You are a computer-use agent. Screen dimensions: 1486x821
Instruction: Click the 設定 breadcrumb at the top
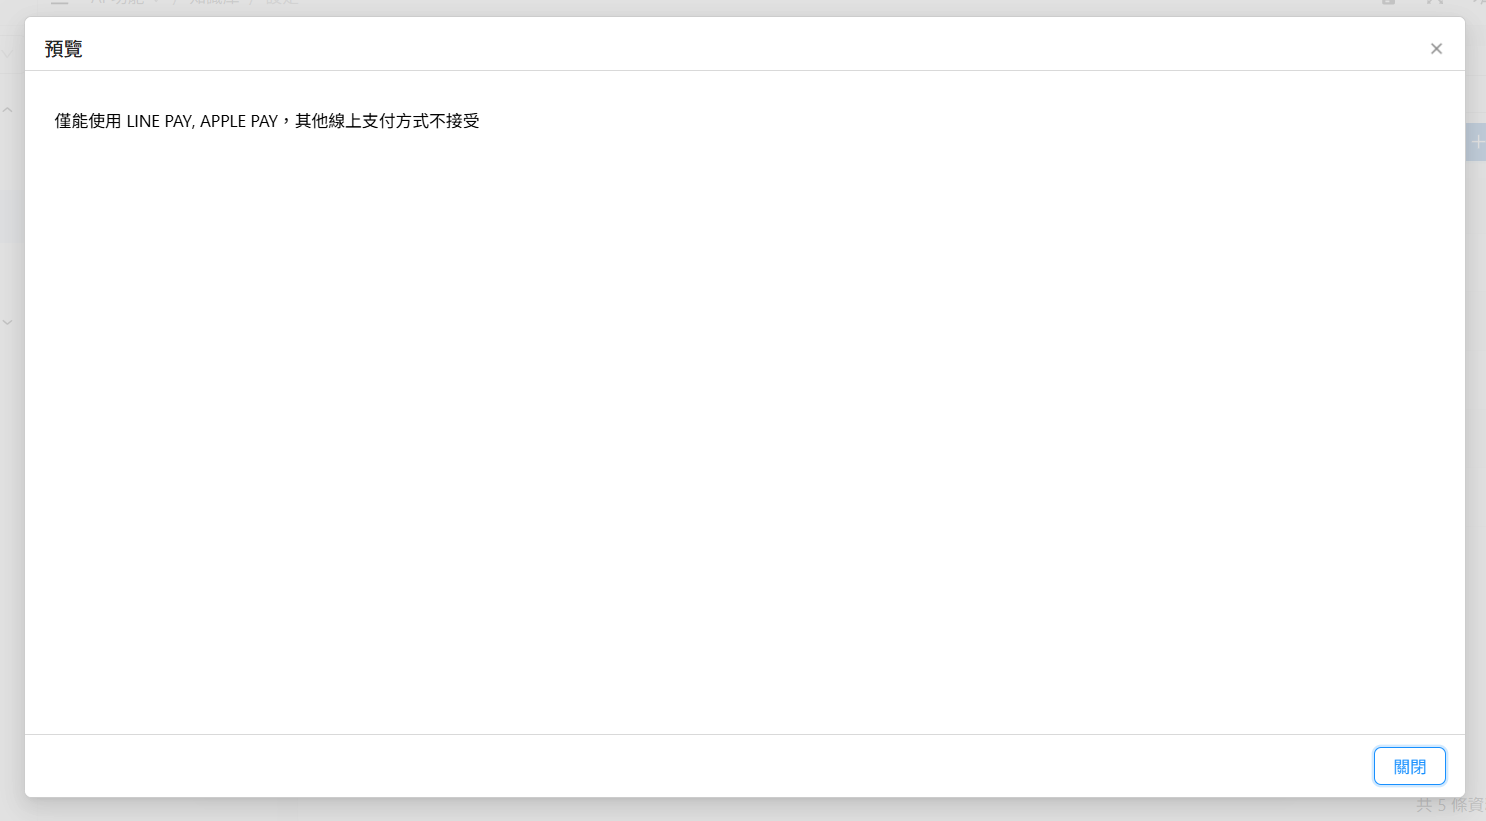(x=282, y=4)
